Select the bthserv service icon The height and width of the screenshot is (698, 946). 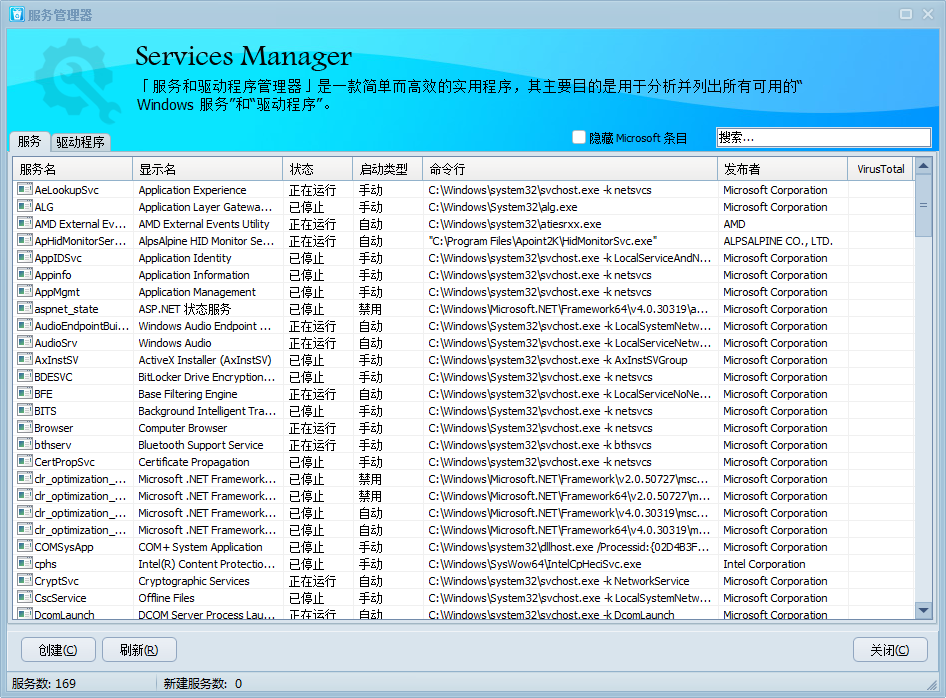[25, 445]
